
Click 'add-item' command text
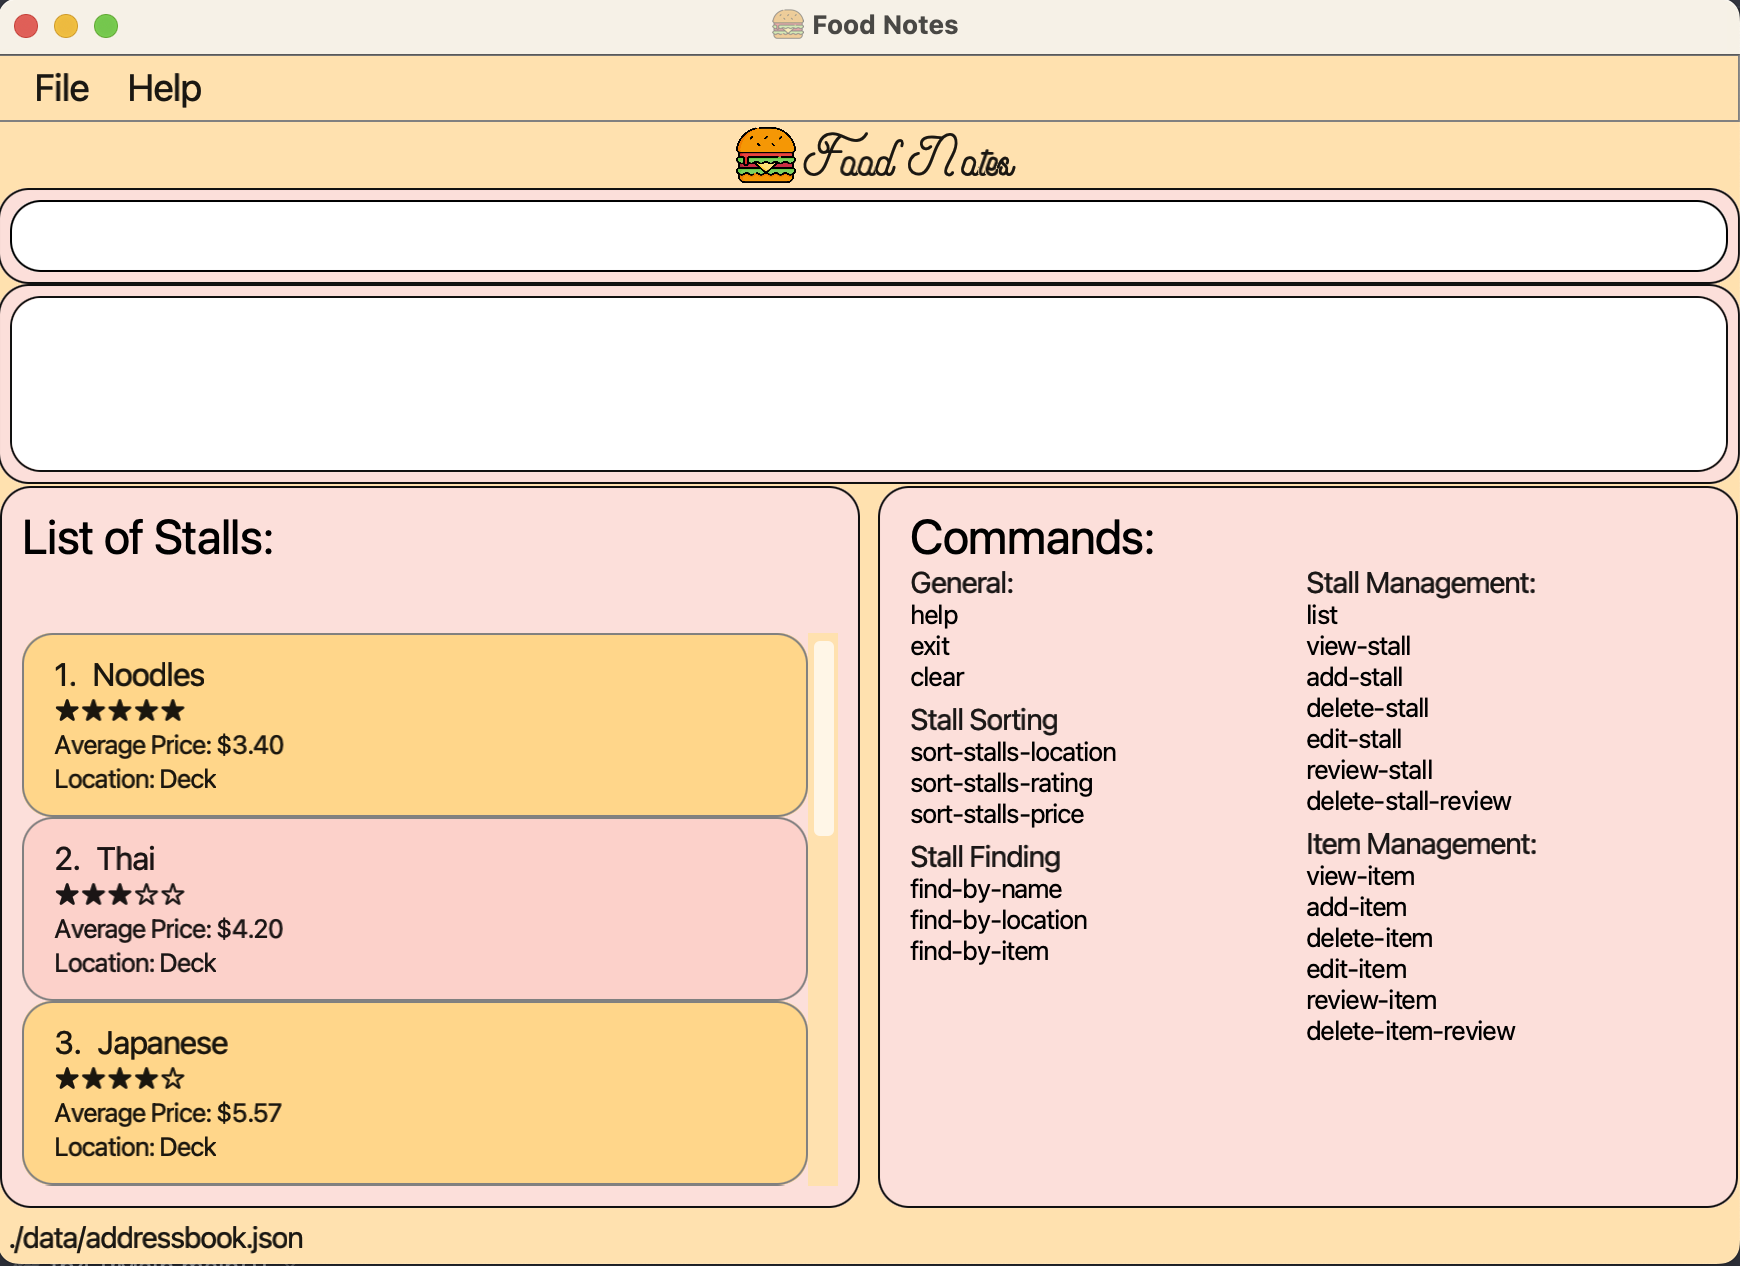tap(1356, 907)
